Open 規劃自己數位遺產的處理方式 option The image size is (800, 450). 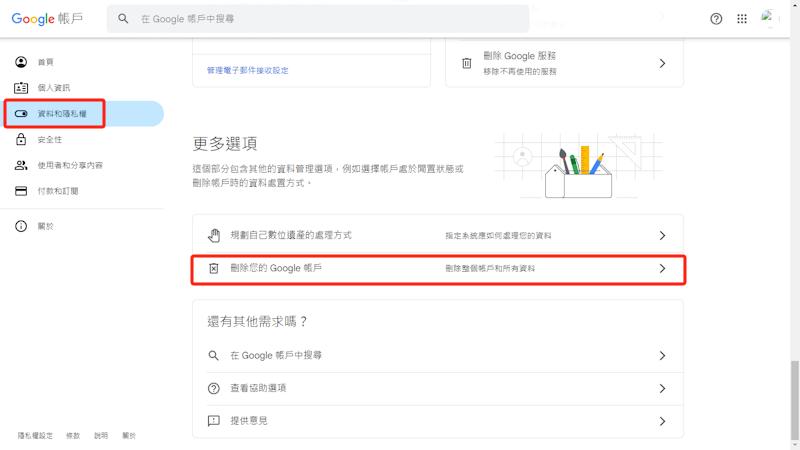438,235
